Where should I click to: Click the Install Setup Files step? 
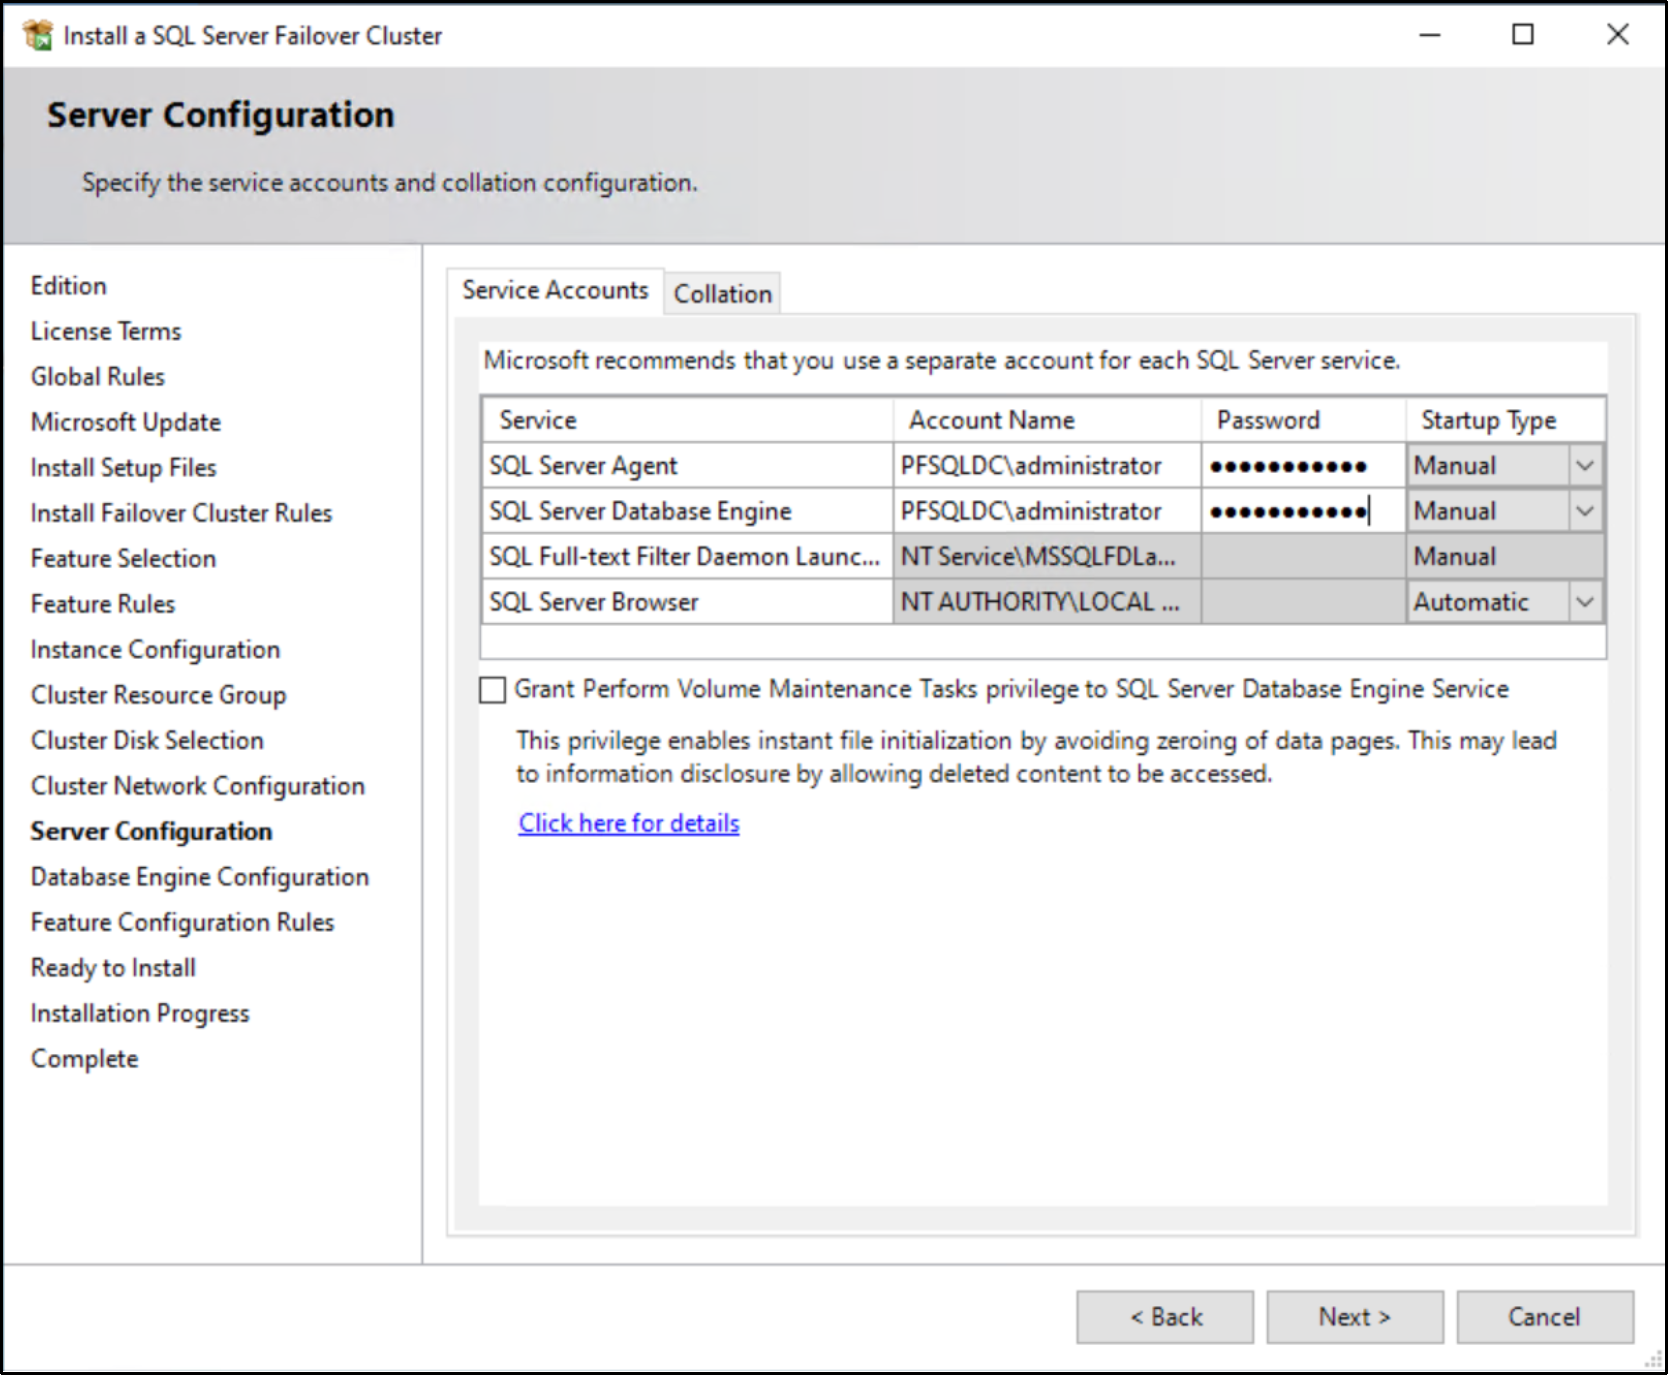123,468
